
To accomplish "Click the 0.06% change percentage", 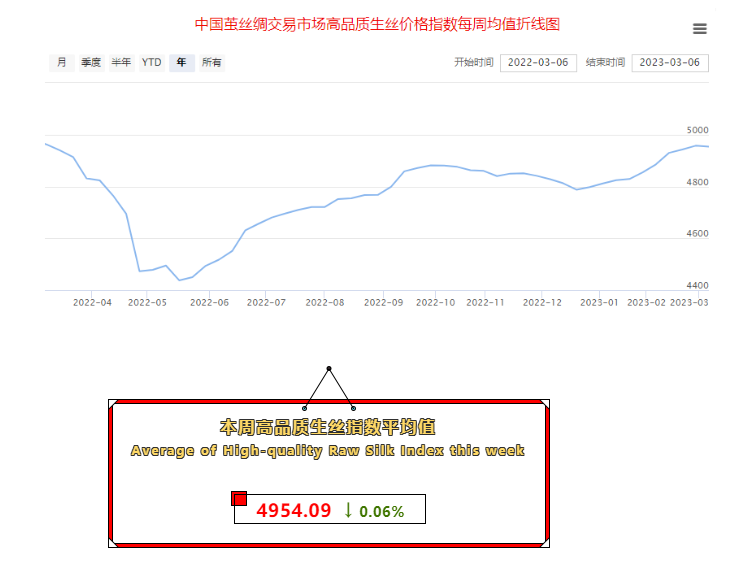I will (x=382, y=511).
